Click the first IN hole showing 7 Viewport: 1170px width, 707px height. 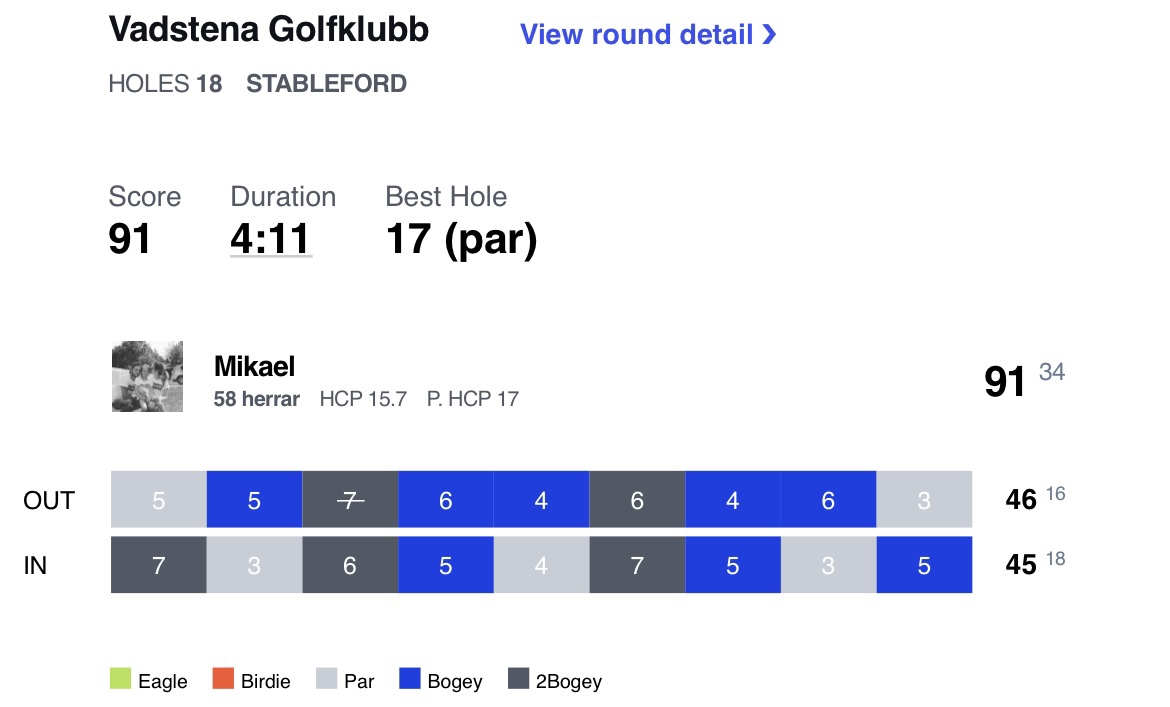159,565
